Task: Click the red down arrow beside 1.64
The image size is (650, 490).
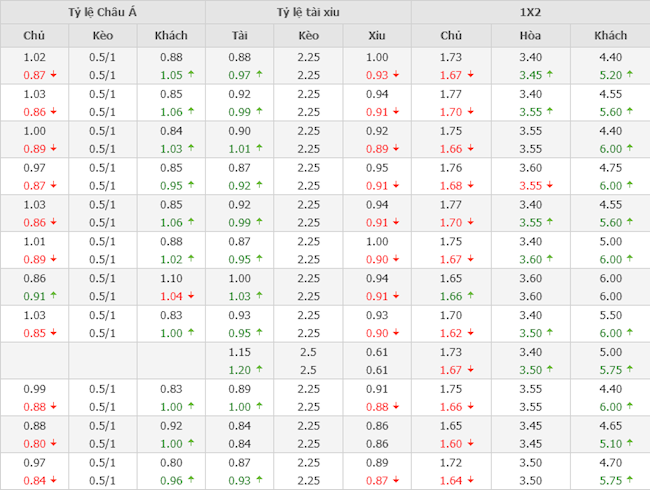Action: coord(470,480)
